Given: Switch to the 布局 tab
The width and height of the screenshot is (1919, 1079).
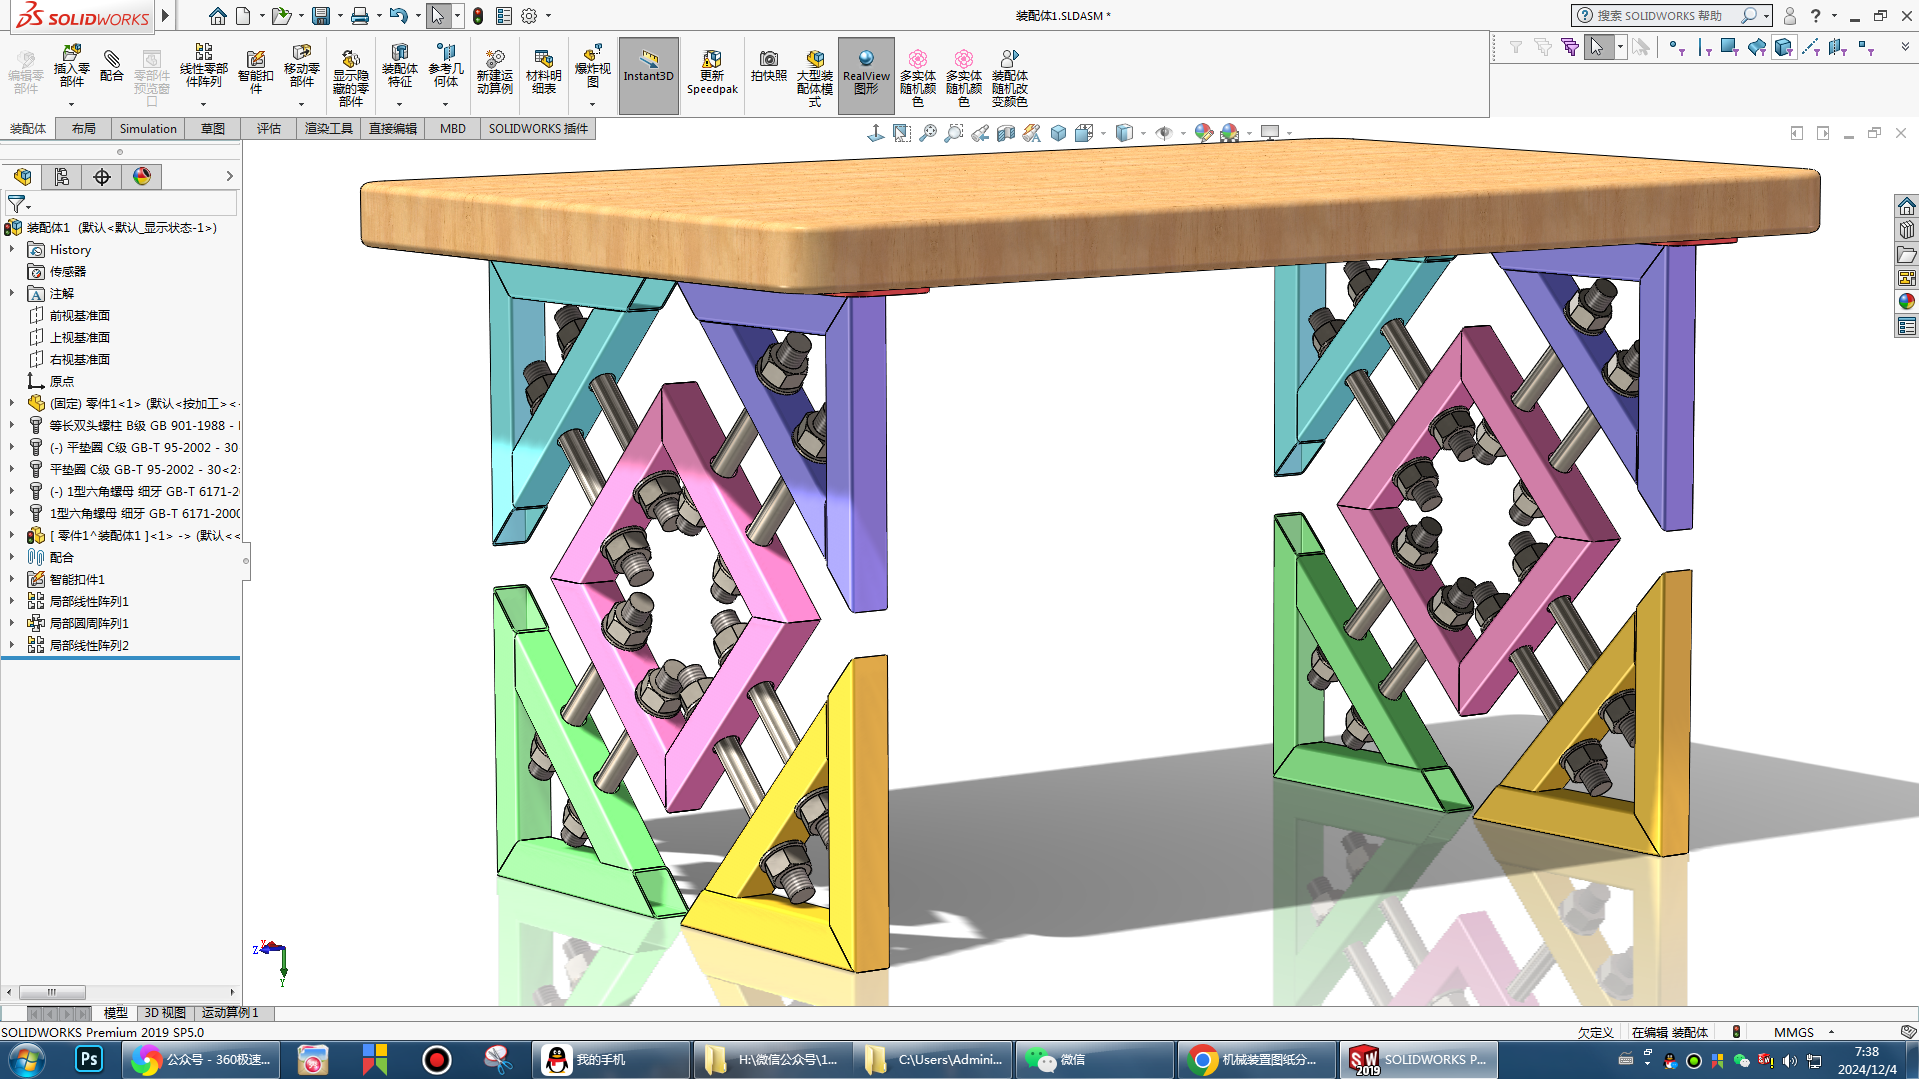Looking at the screenshot, I should point(84,128).
